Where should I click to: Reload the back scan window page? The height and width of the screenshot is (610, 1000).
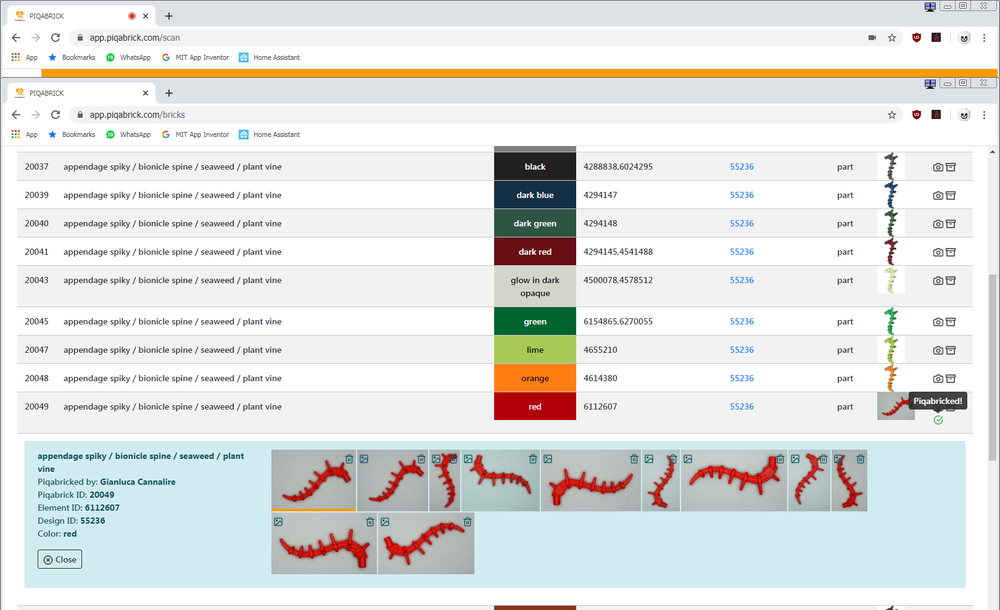click(55, 38)
